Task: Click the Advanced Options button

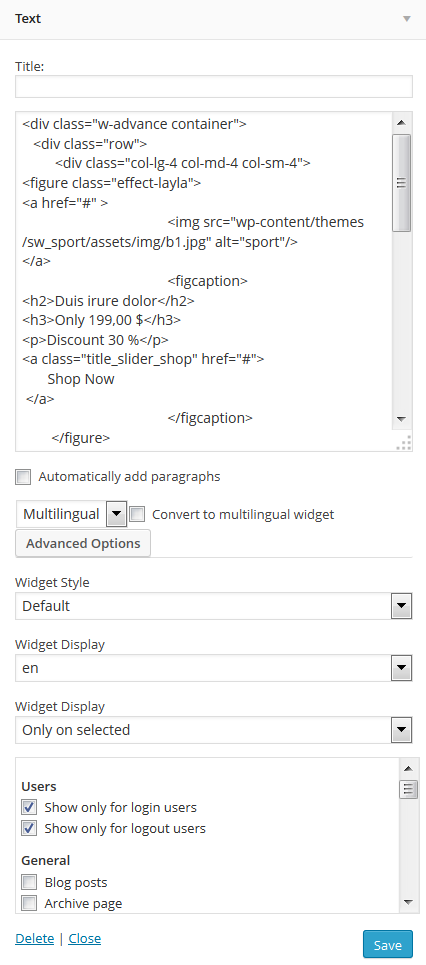Action: point(83,543)
